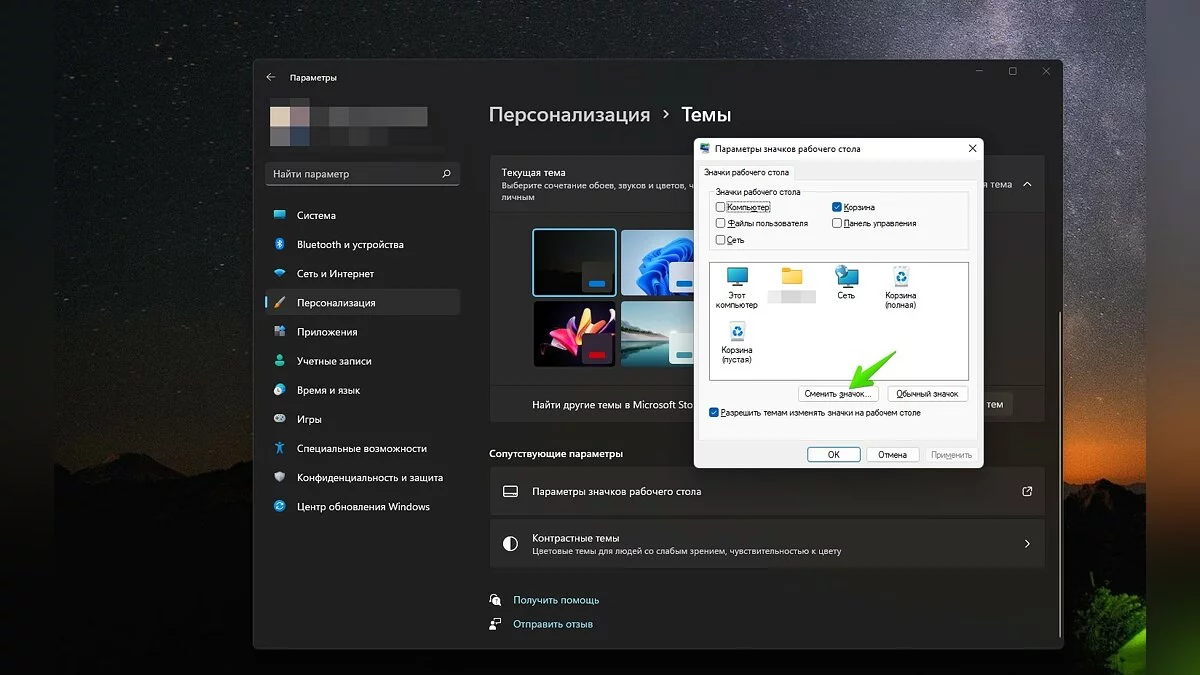Select the blue Windows bloom theme thumbnail

click(657, 262)
